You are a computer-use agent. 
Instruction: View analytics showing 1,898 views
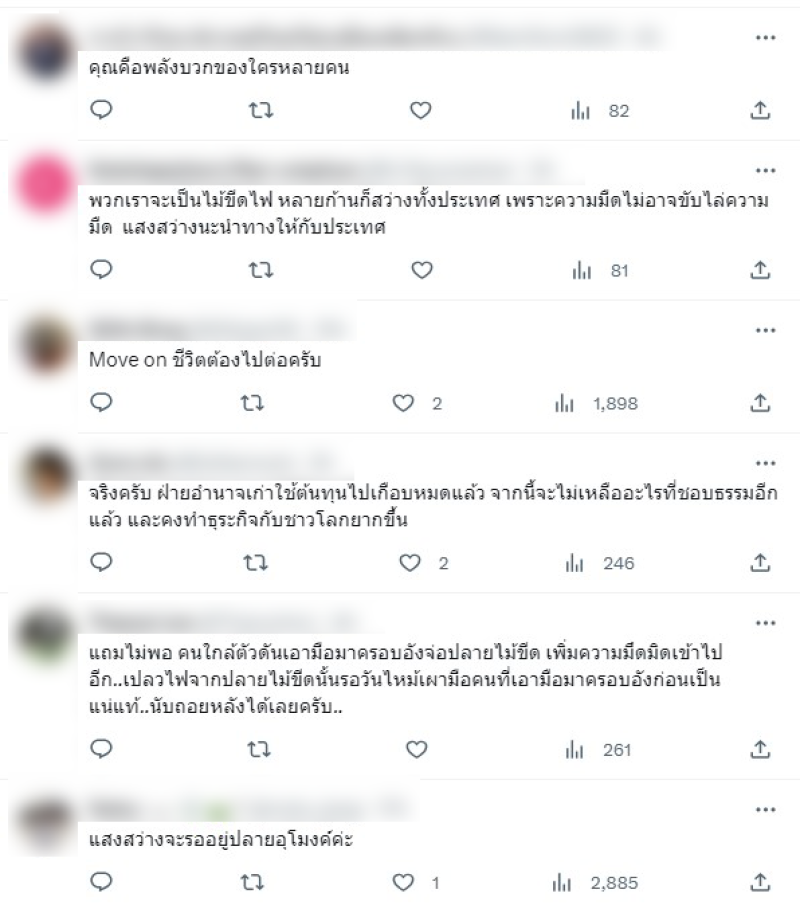(x=597, y=403)
